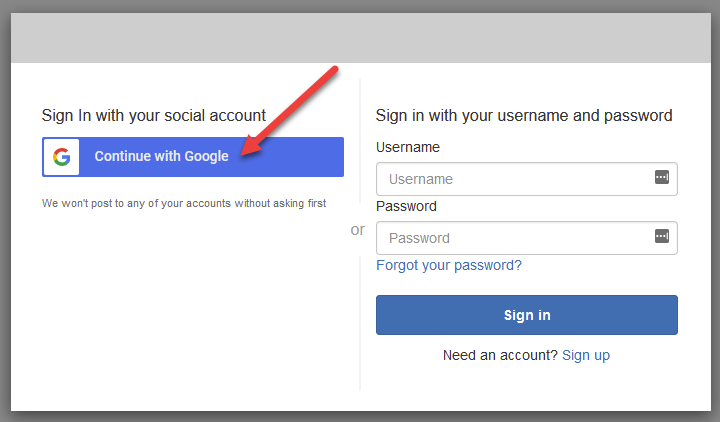Open the Forgot your password link
Viewport: 720px width, 422px height.
coord(449,265)
